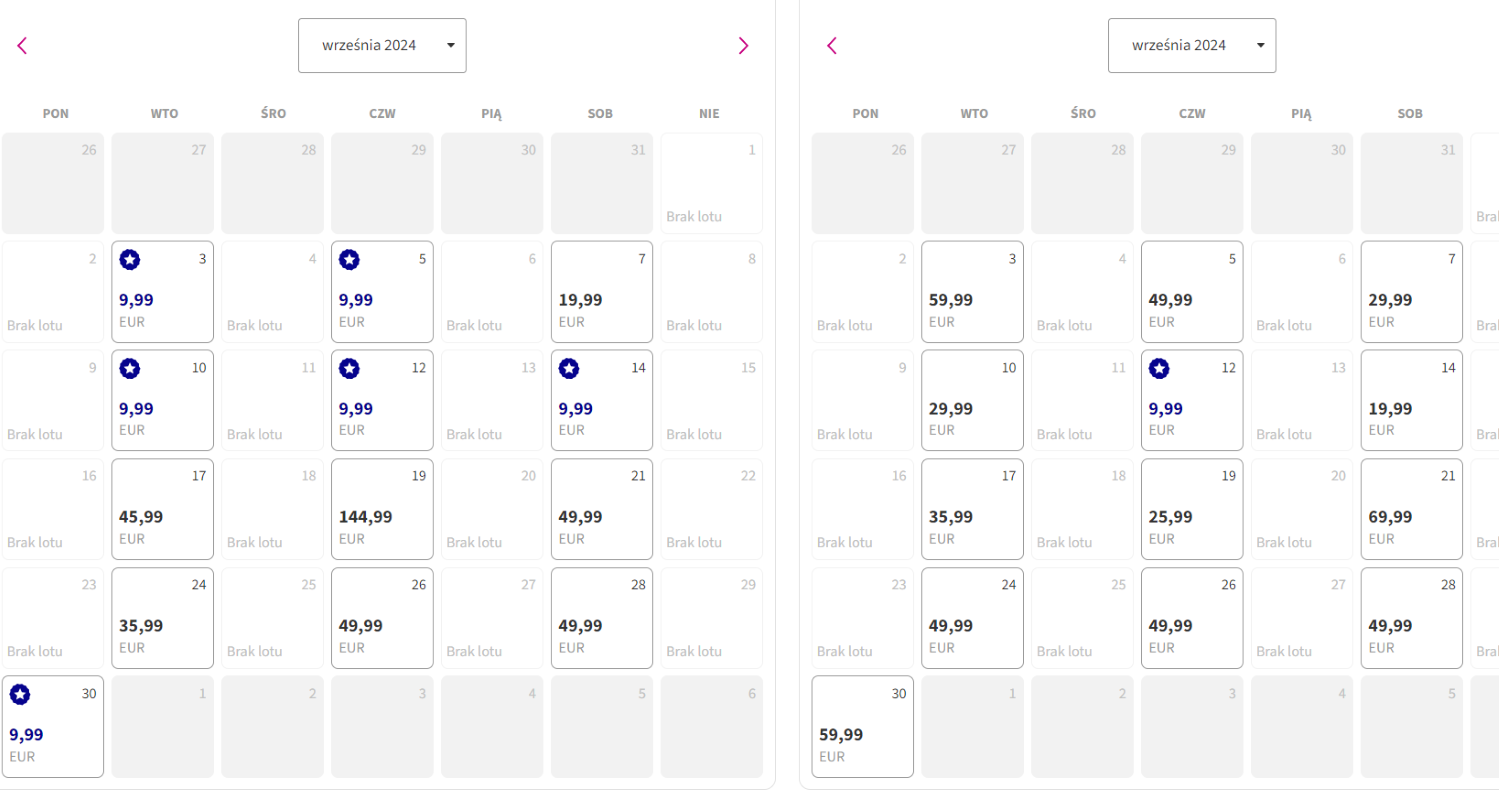1499x790 pixels.
Task: Go to next month in left calendar
Action: tap(743, 45)
